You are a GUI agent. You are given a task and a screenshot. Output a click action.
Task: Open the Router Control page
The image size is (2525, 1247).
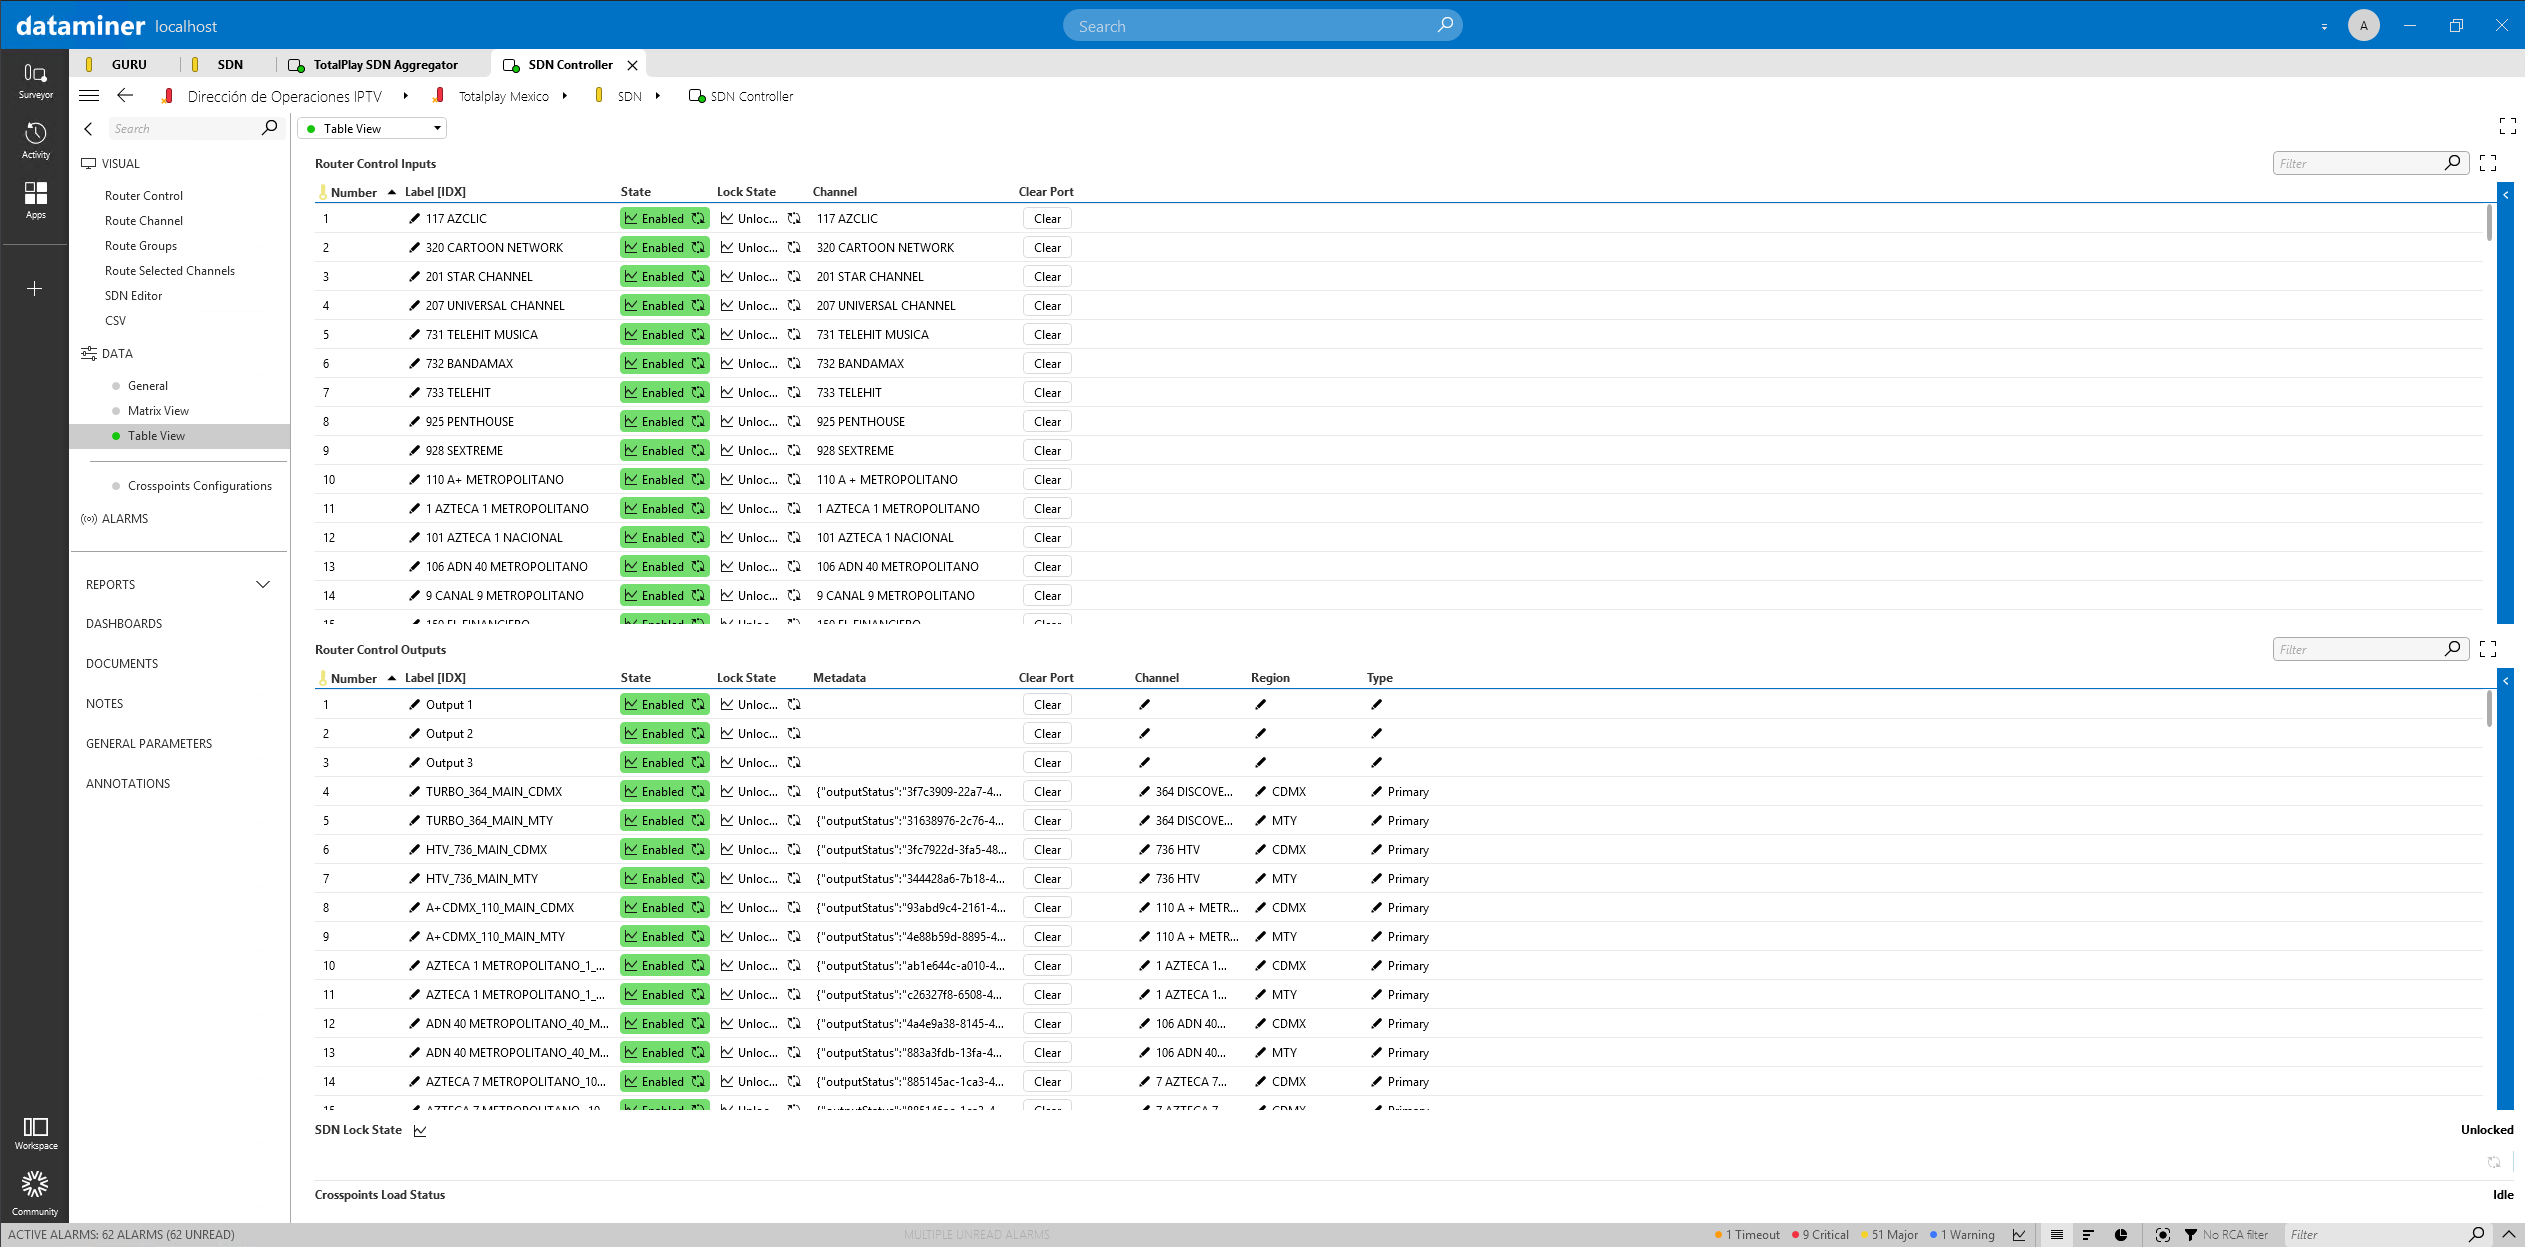[144, 196]
